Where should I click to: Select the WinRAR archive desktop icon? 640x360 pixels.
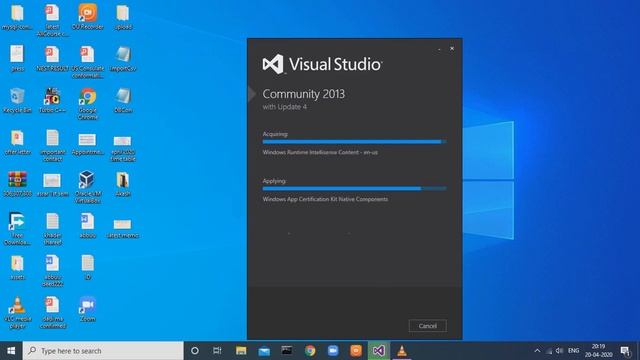[x=17, y=184]
